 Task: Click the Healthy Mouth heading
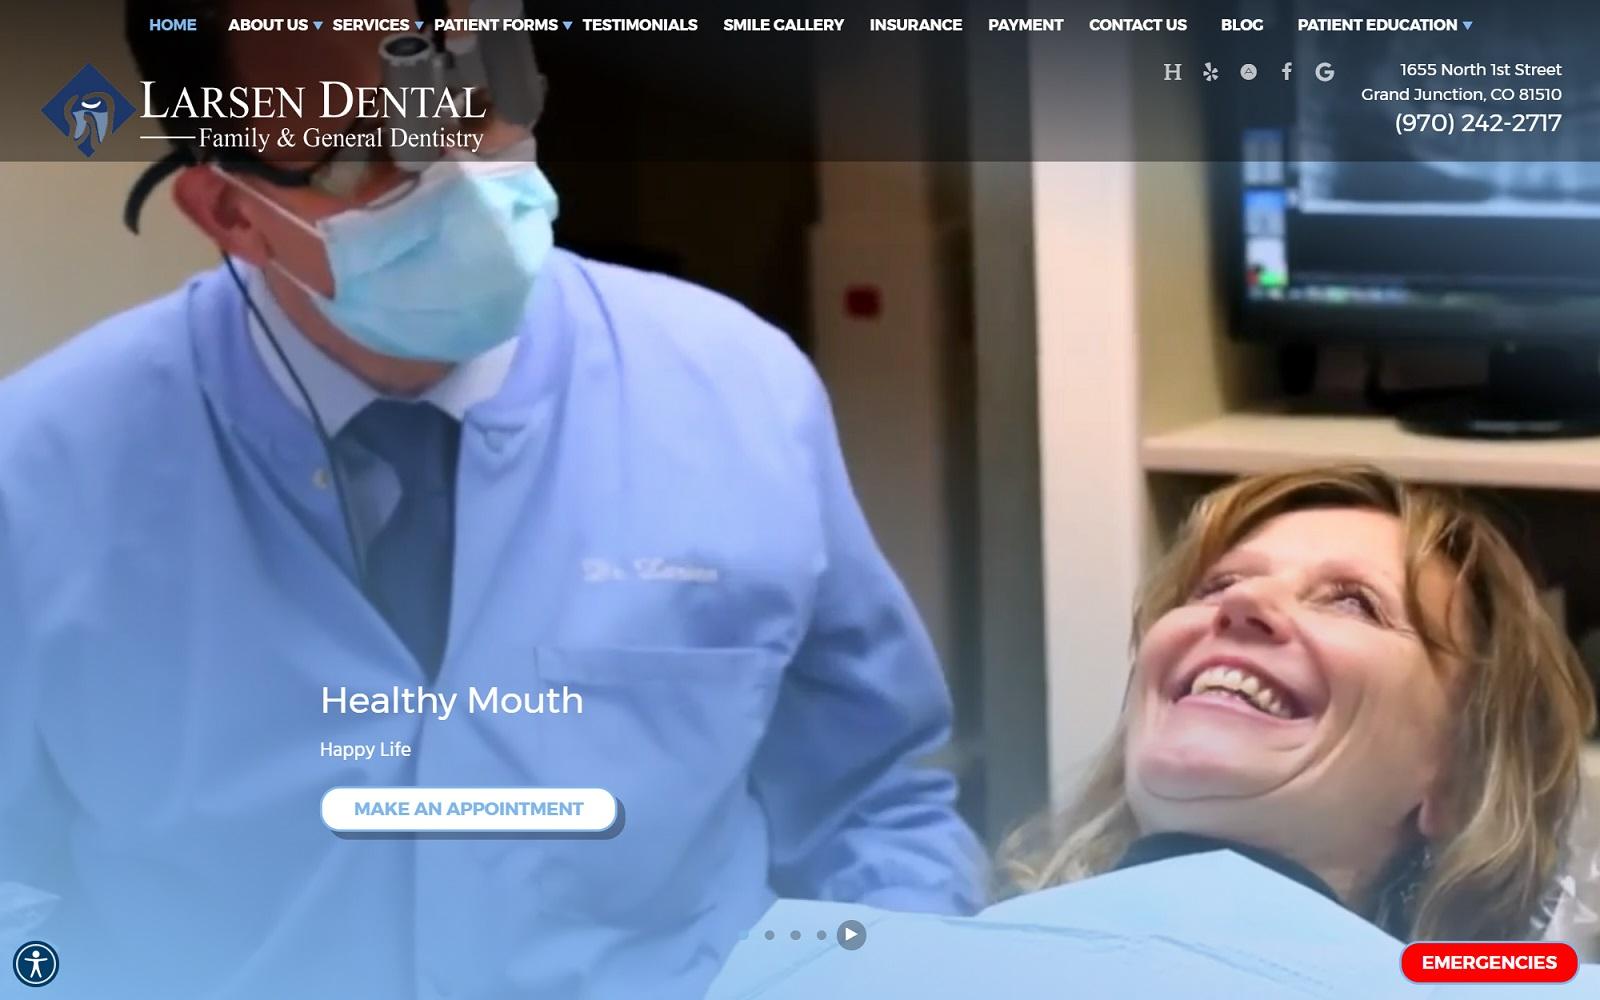click(x=451, y=700)
